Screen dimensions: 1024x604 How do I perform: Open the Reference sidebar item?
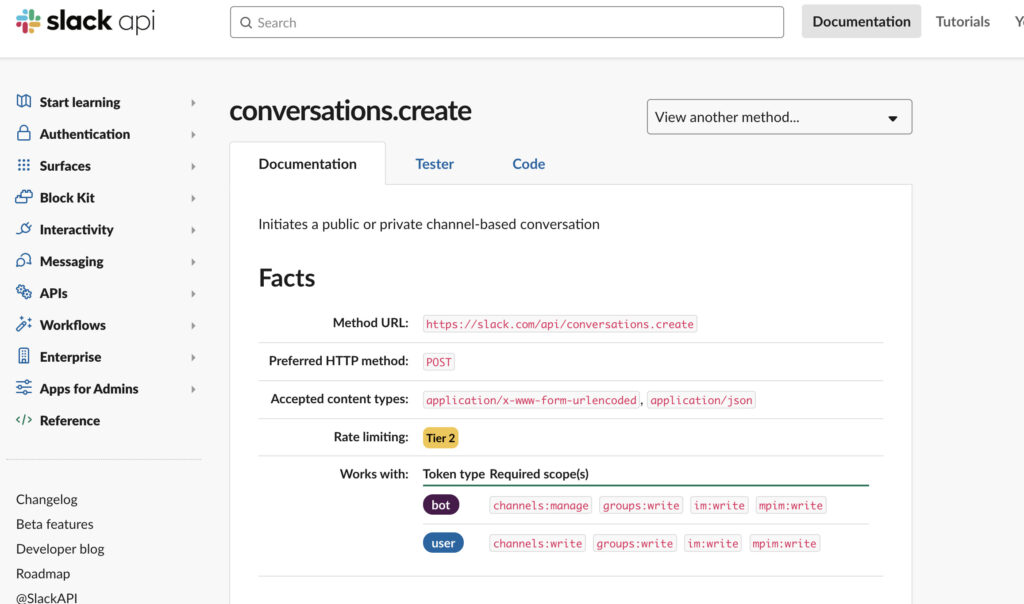pyautogui.click(x=70, y=421)
